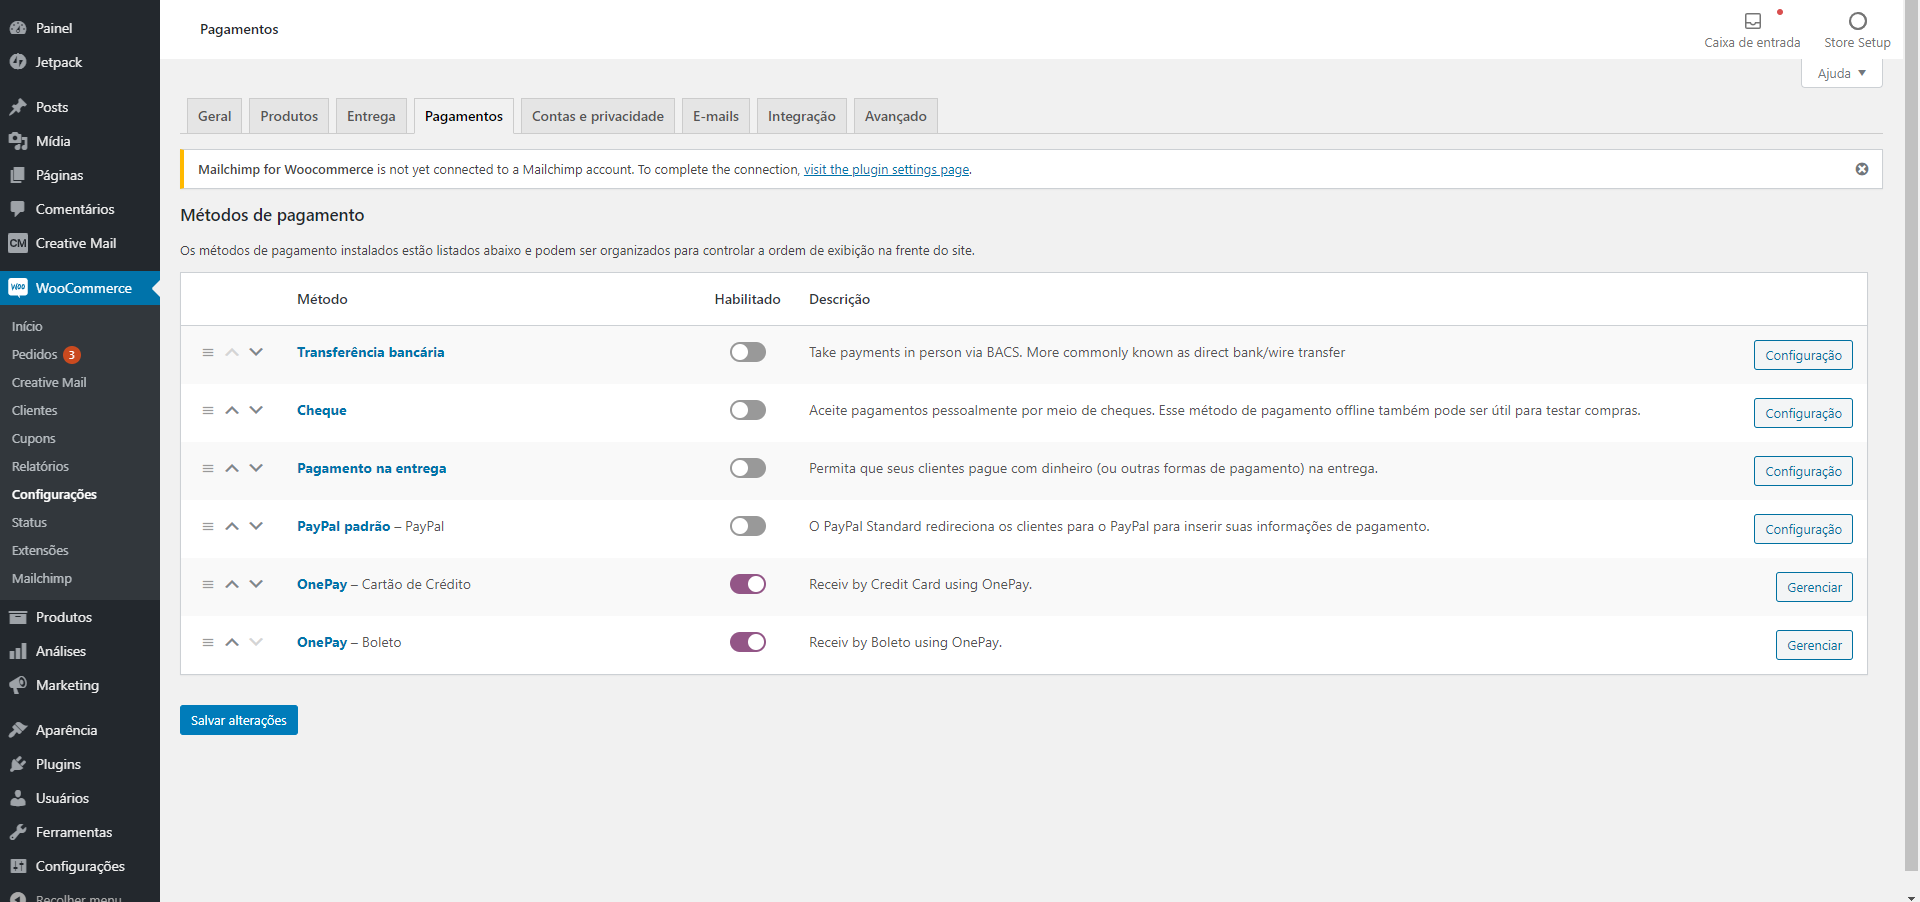The image size is (1920, 902).
Task: Open the Relatórios submenu item
Action: pyautogui.click(x=40, y=466)
